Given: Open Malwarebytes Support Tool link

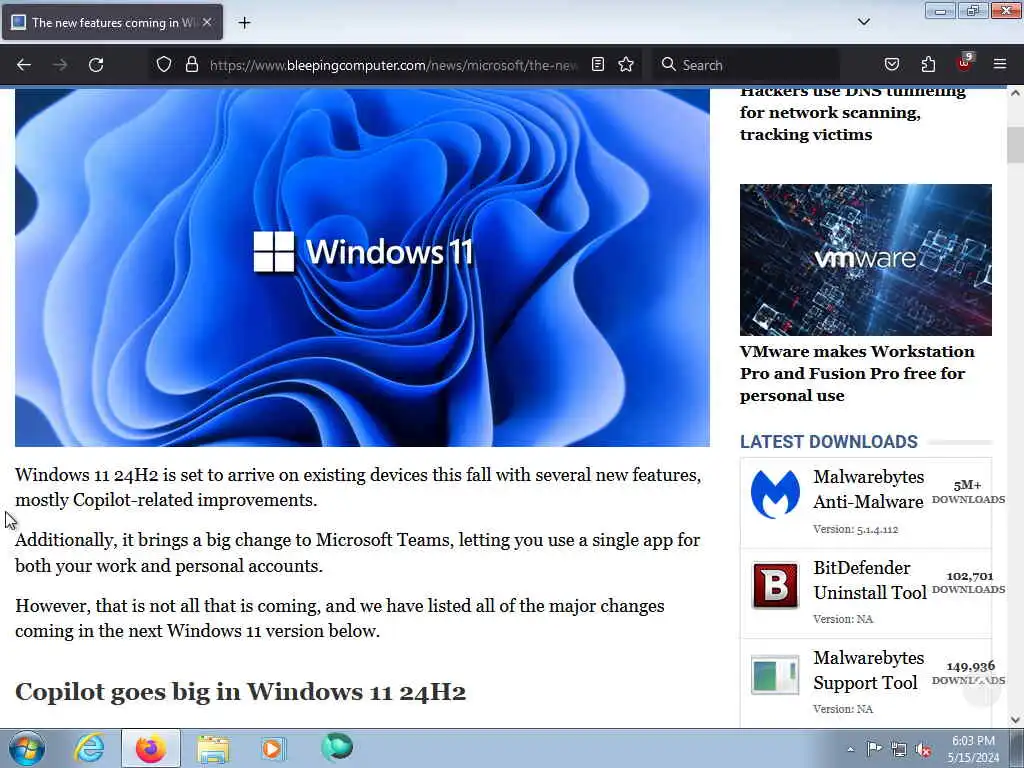Looking at the screenshot, I should coord(868,670).
